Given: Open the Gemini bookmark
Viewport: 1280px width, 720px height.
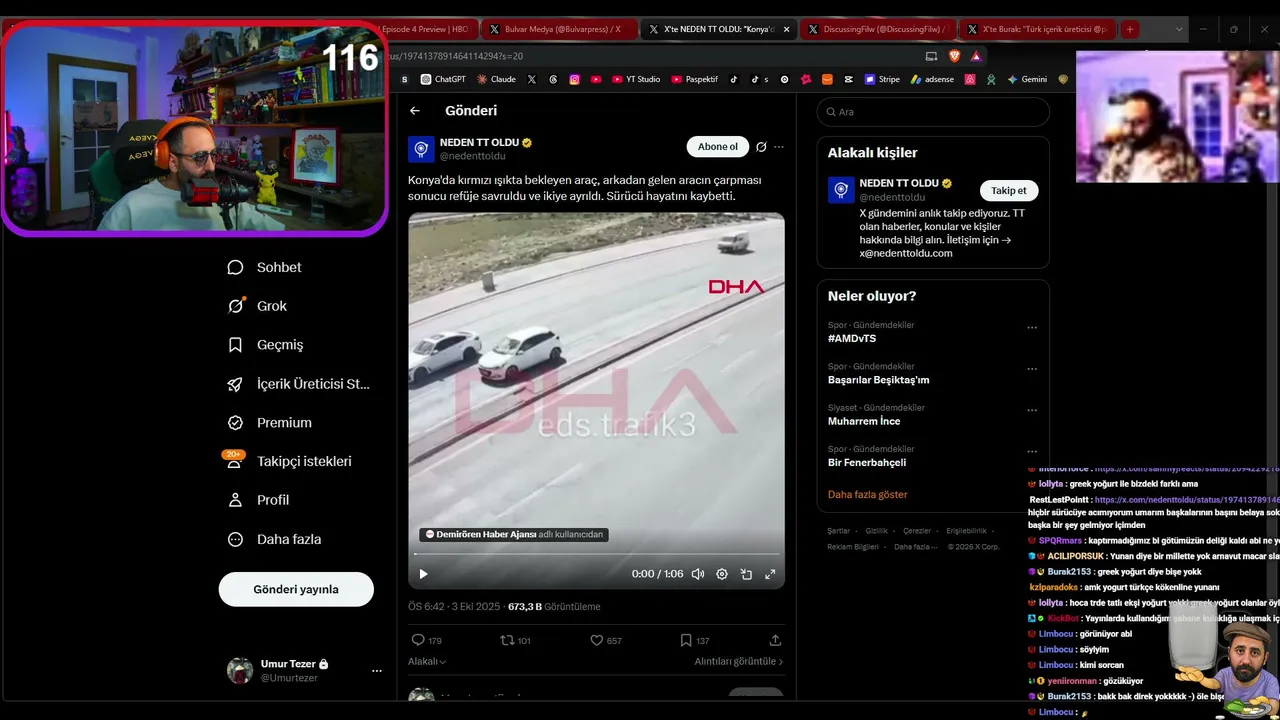Looking at the screenshot, I should click(x=1027, y=79).
